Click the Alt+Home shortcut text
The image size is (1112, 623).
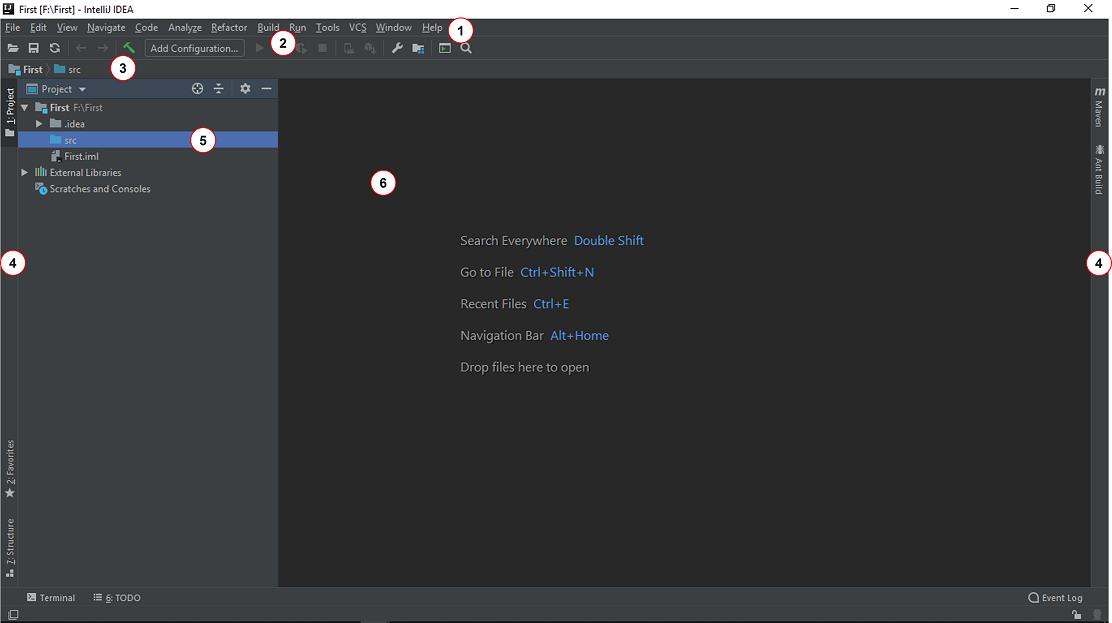coord(579,336)
